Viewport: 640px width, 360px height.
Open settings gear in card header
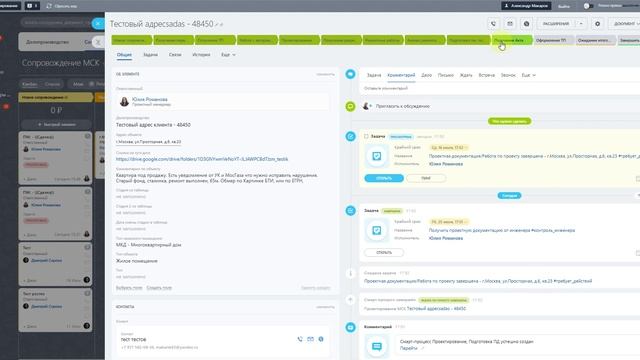click(598, 24)
